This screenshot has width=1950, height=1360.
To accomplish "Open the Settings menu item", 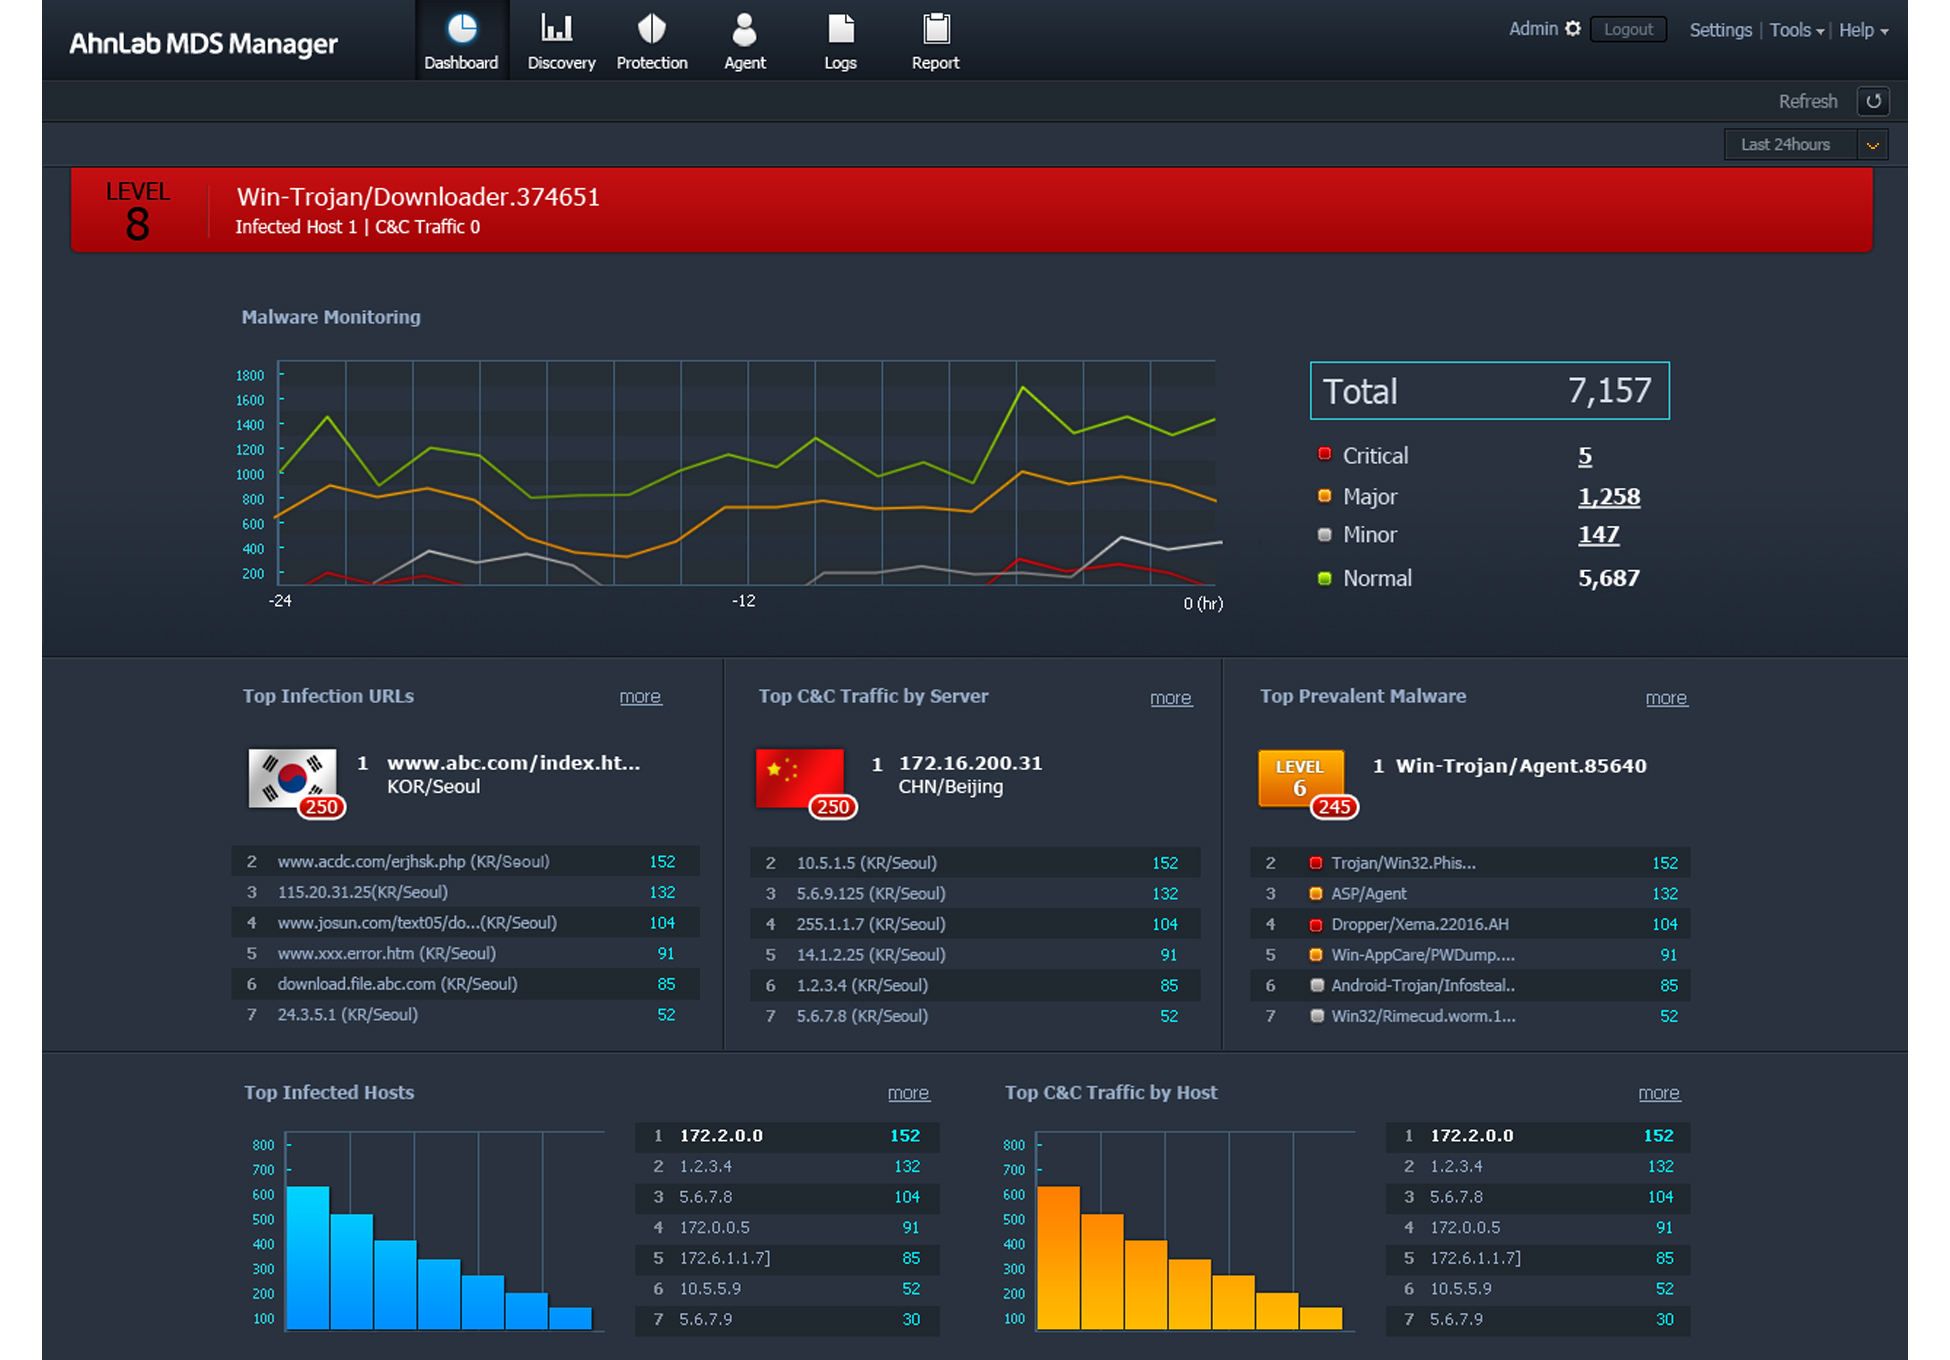I will click(x=1720, y=30).
